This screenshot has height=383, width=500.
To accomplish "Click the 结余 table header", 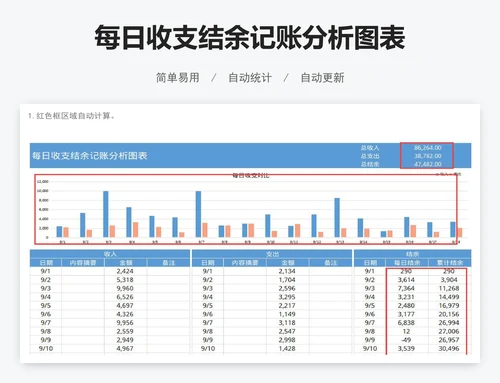I will point(413,254).
